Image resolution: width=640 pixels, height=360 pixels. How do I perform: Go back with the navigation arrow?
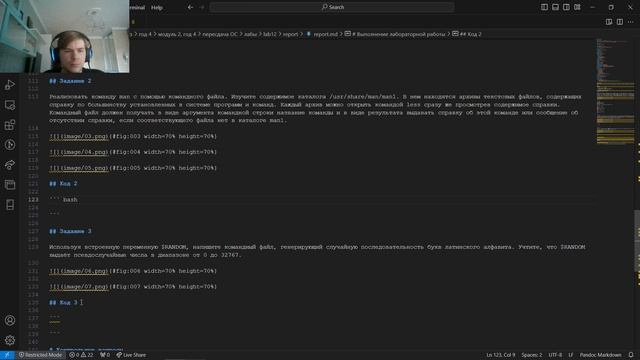[x=190, y=7]
